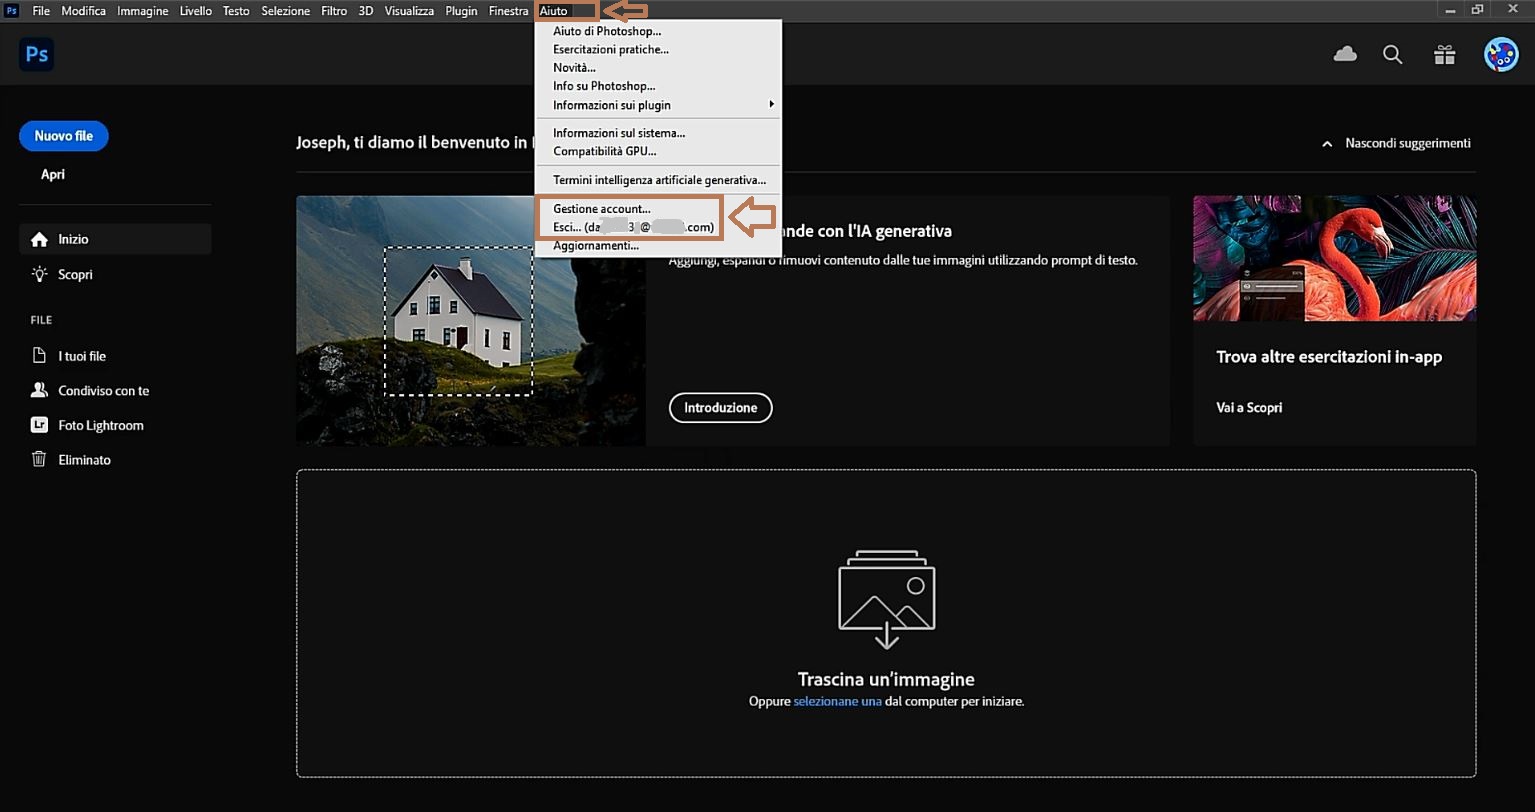Open the File menu
This screenshot has width=1535, height=812.
click(x=41, y=11)
